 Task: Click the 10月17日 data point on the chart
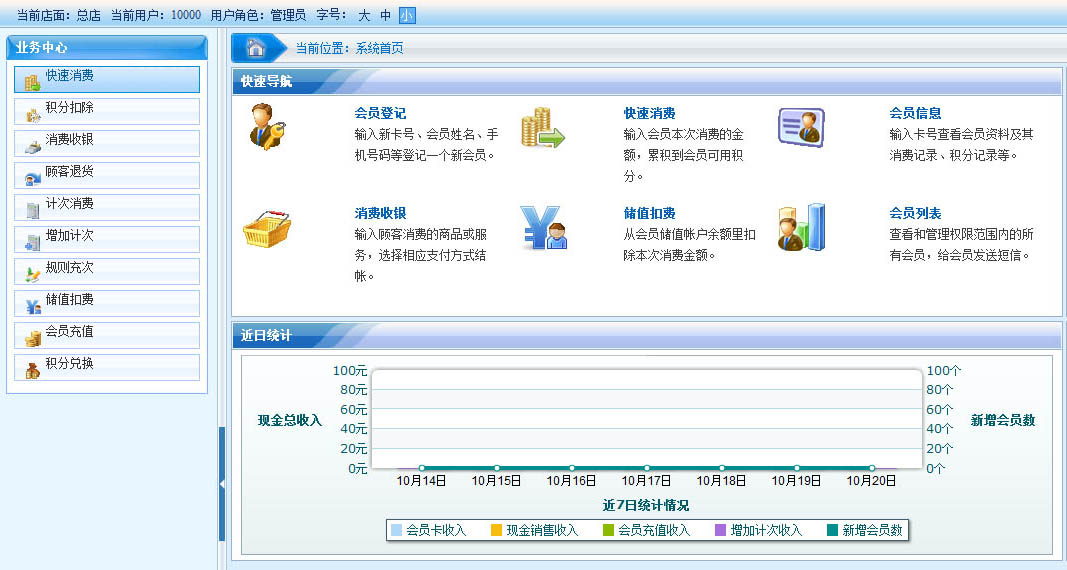pyautogui.click(x=647, y=468)
